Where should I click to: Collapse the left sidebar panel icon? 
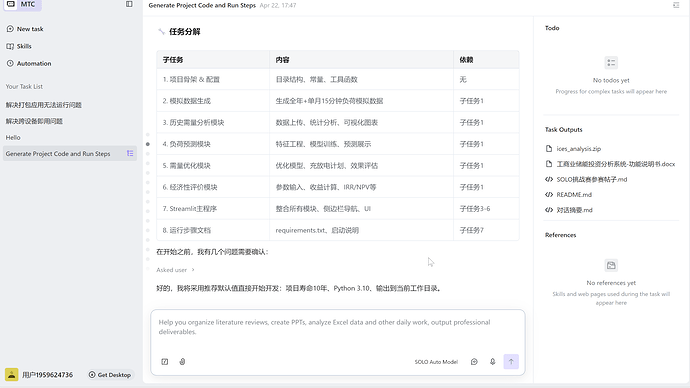pos(129,4)
